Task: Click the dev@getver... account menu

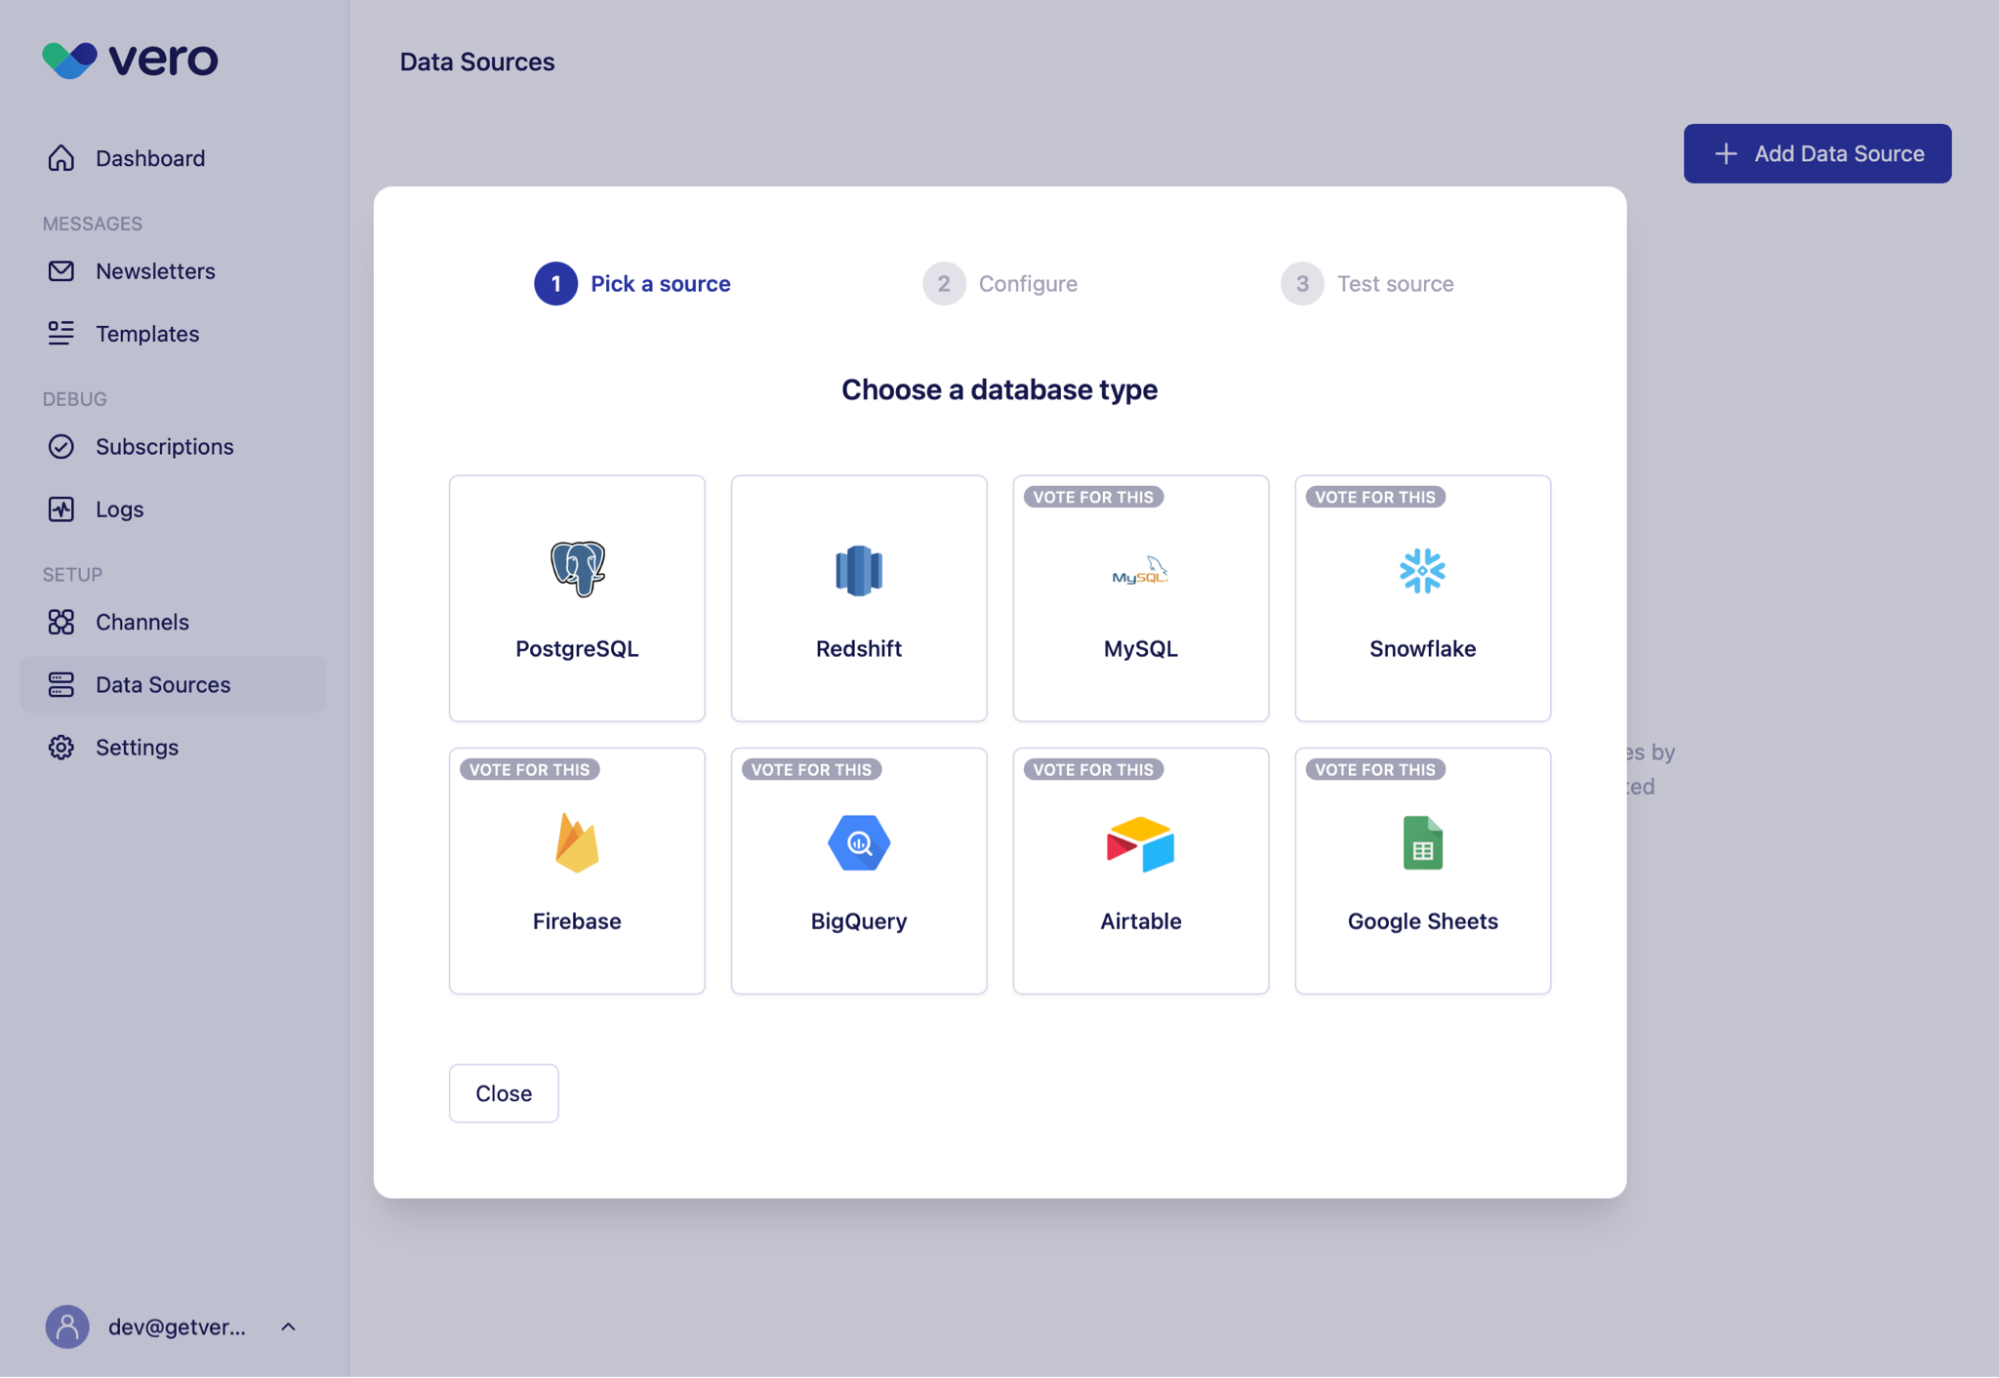Action: [x=170, y=1322]
